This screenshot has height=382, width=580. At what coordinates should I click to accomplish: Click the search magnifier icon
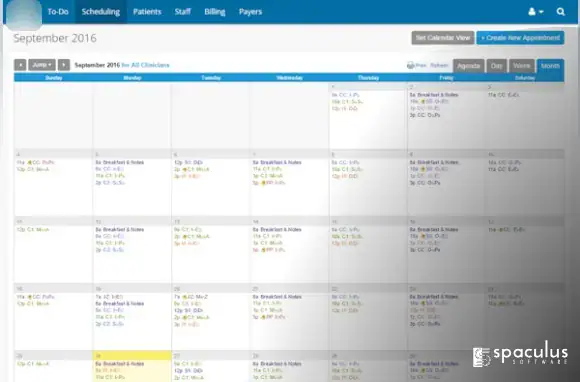pyautogui.click(x=560, y=12)
